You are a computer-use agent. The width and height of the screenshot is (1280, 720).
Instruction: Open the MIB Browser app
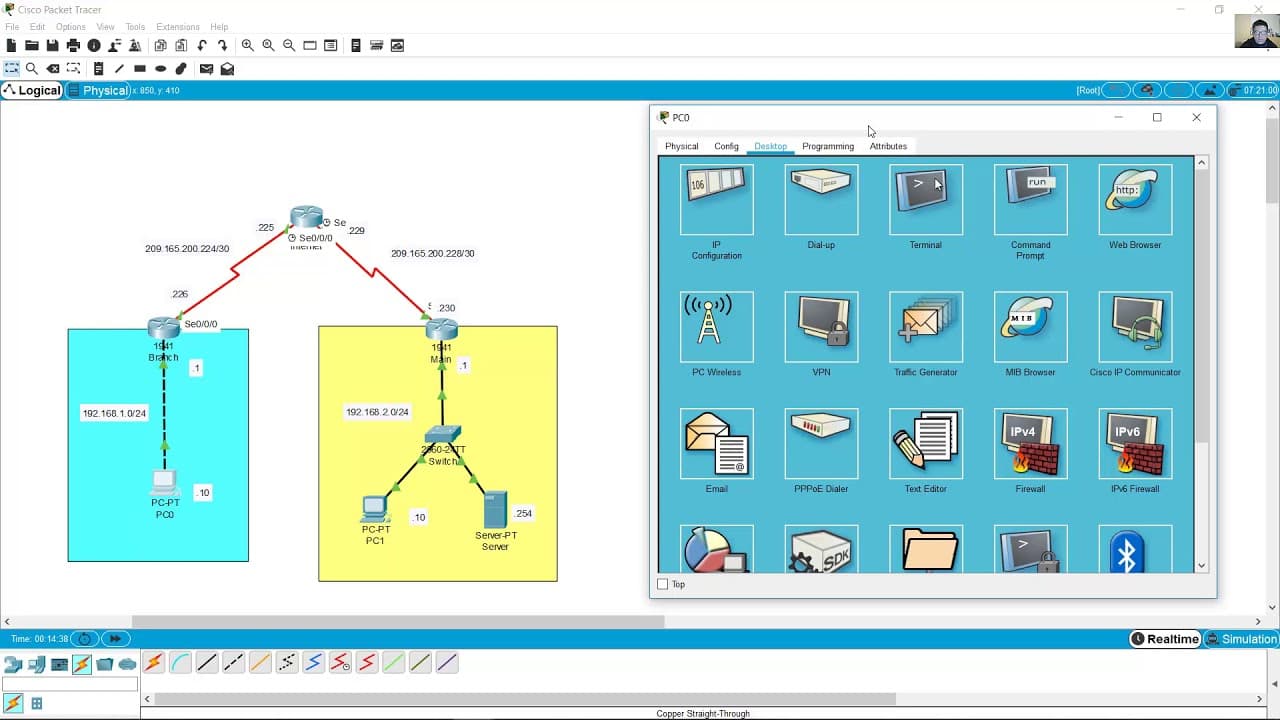pyautogui.click(x=1030, y=327)
